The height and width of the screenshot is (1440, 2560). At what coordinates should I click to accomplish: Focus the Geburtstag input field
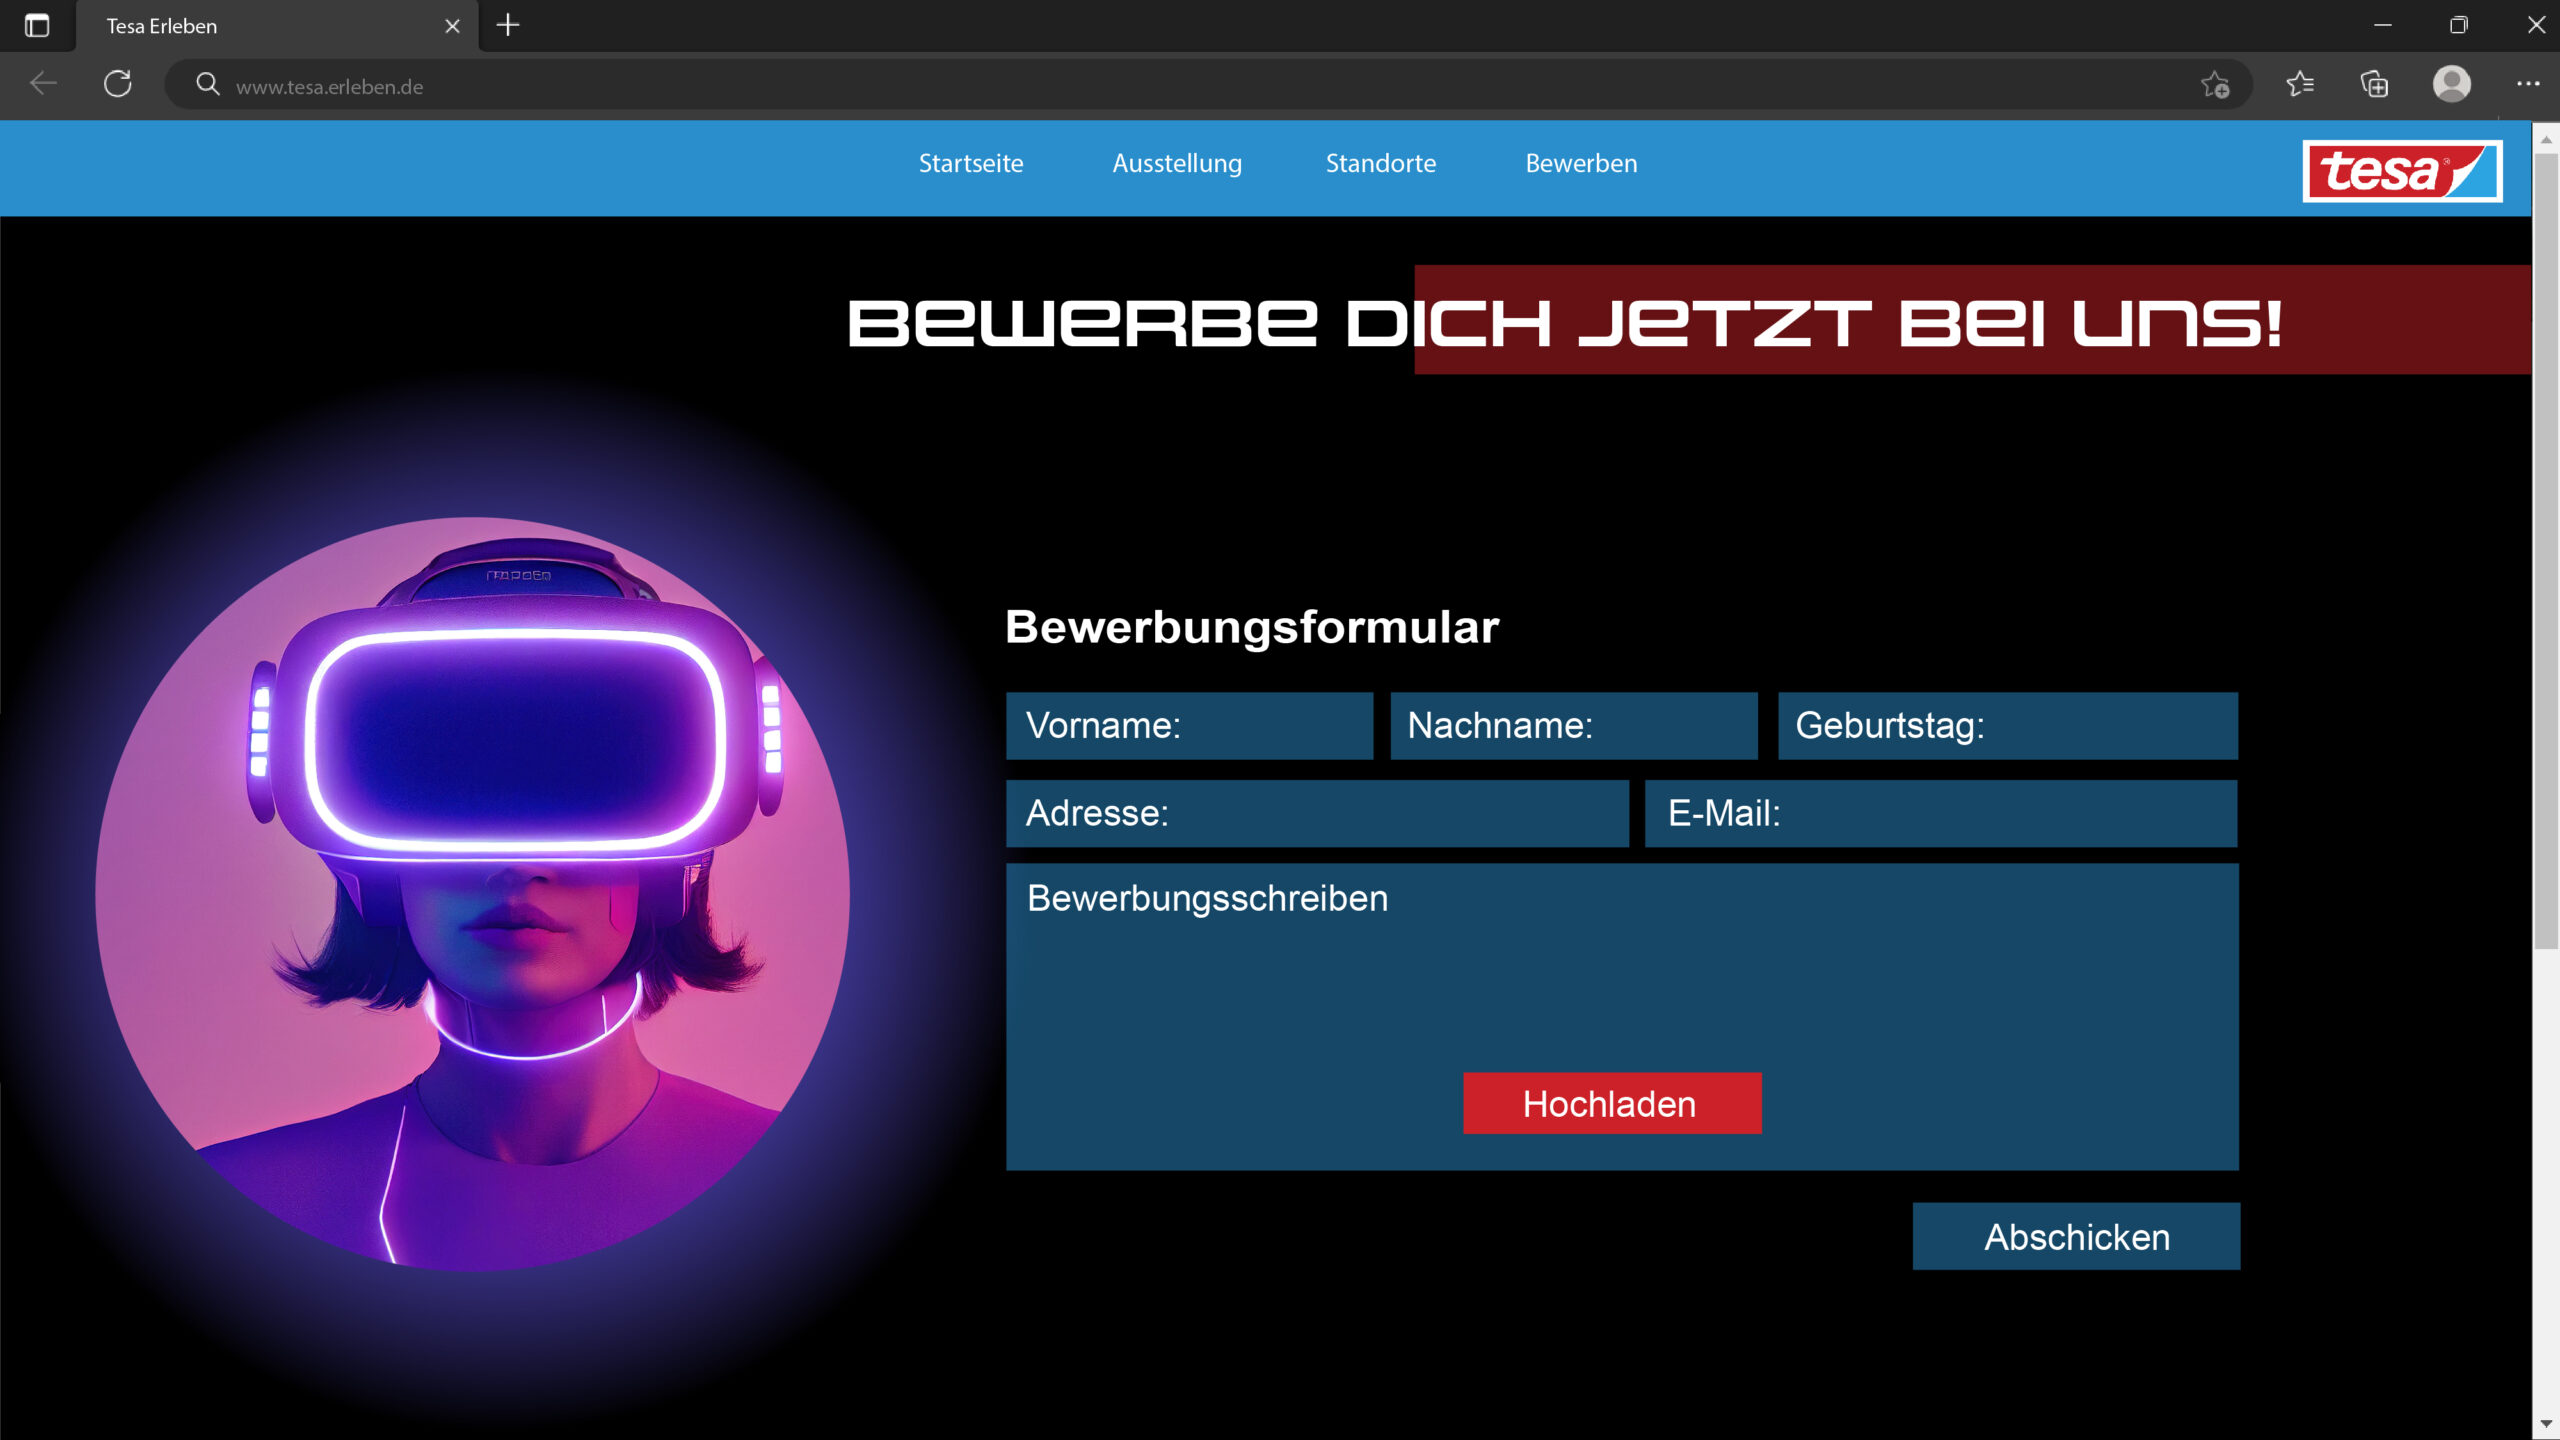point(2007,726)
